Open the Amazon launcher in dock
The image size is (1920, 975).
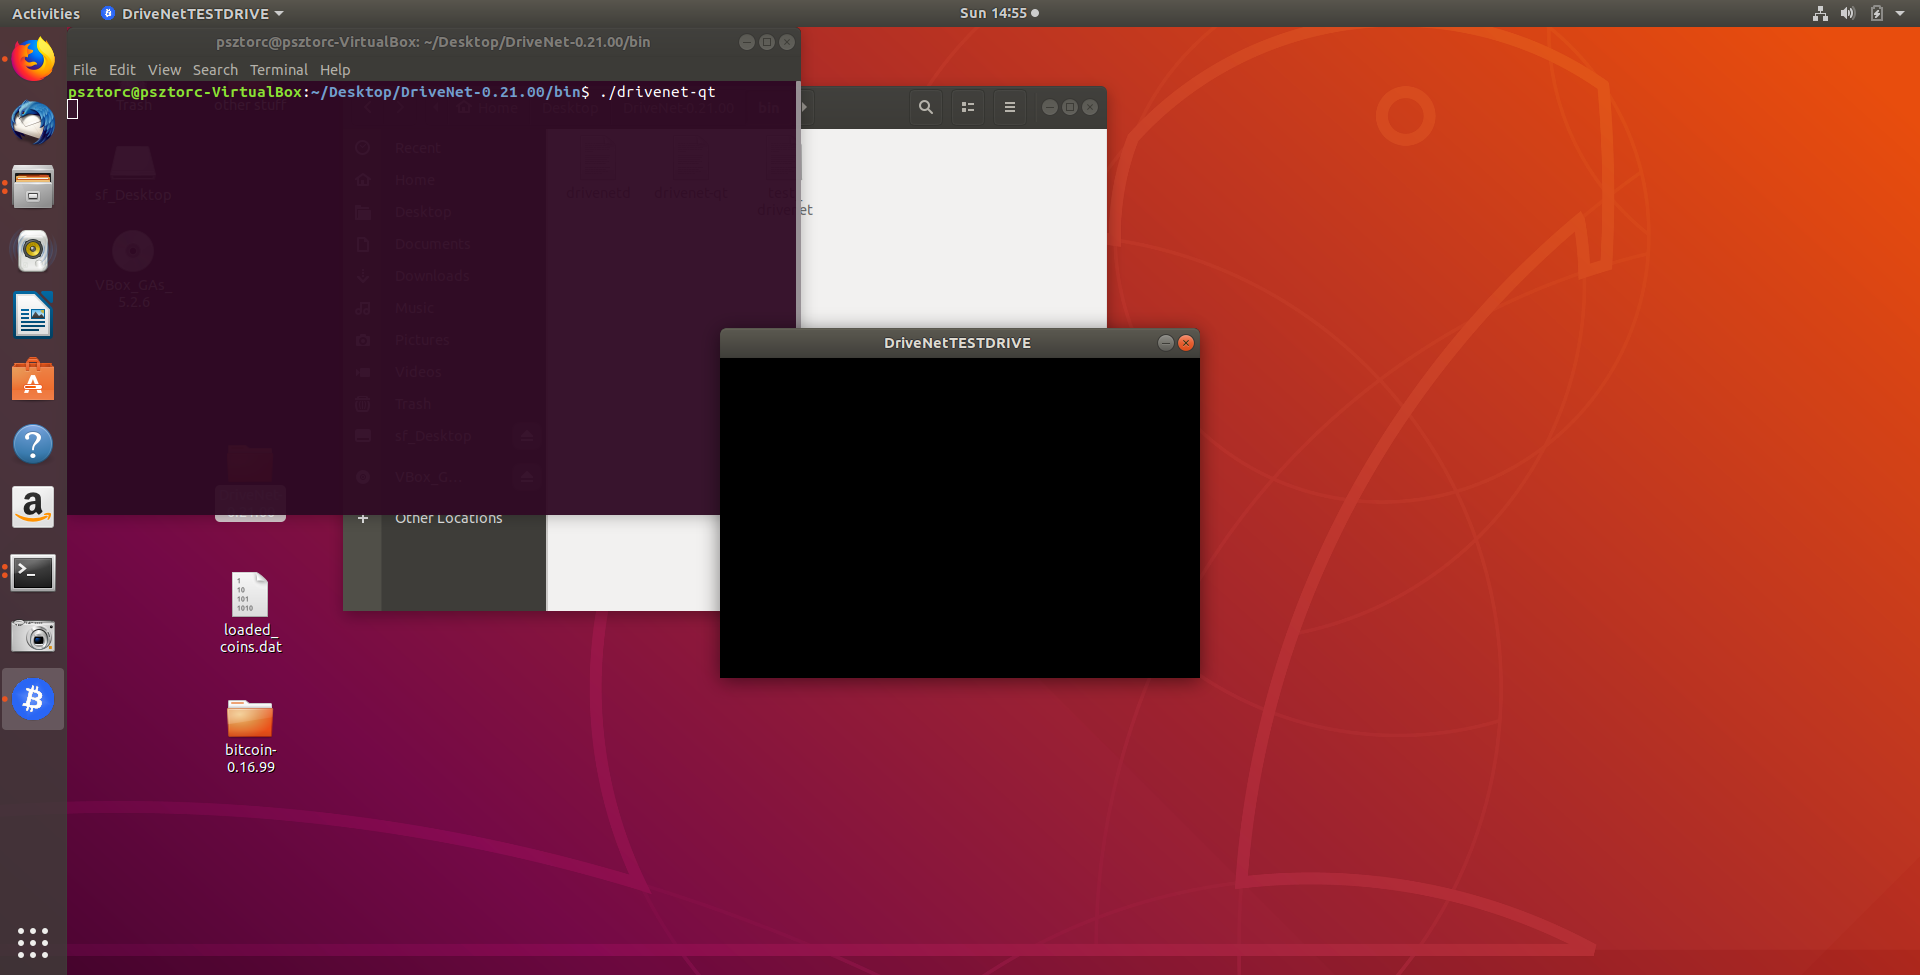coord(33,508)
